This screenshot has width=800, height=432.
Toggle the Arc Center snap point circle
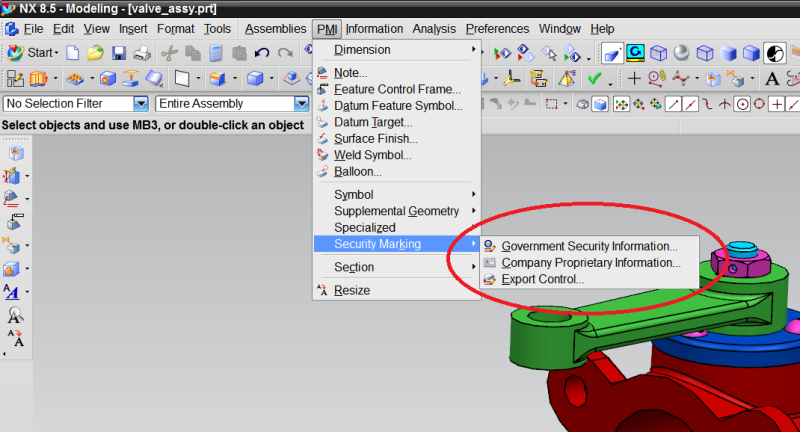pos(742,105)
